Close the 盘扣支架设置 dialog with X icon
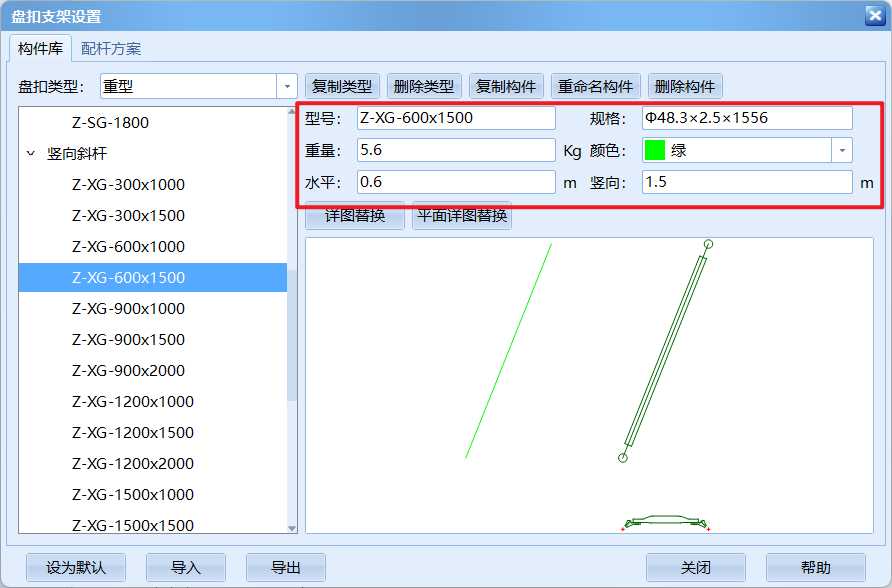Image resolution: width=892 pixels, height=588 pixels. [873, 16]
